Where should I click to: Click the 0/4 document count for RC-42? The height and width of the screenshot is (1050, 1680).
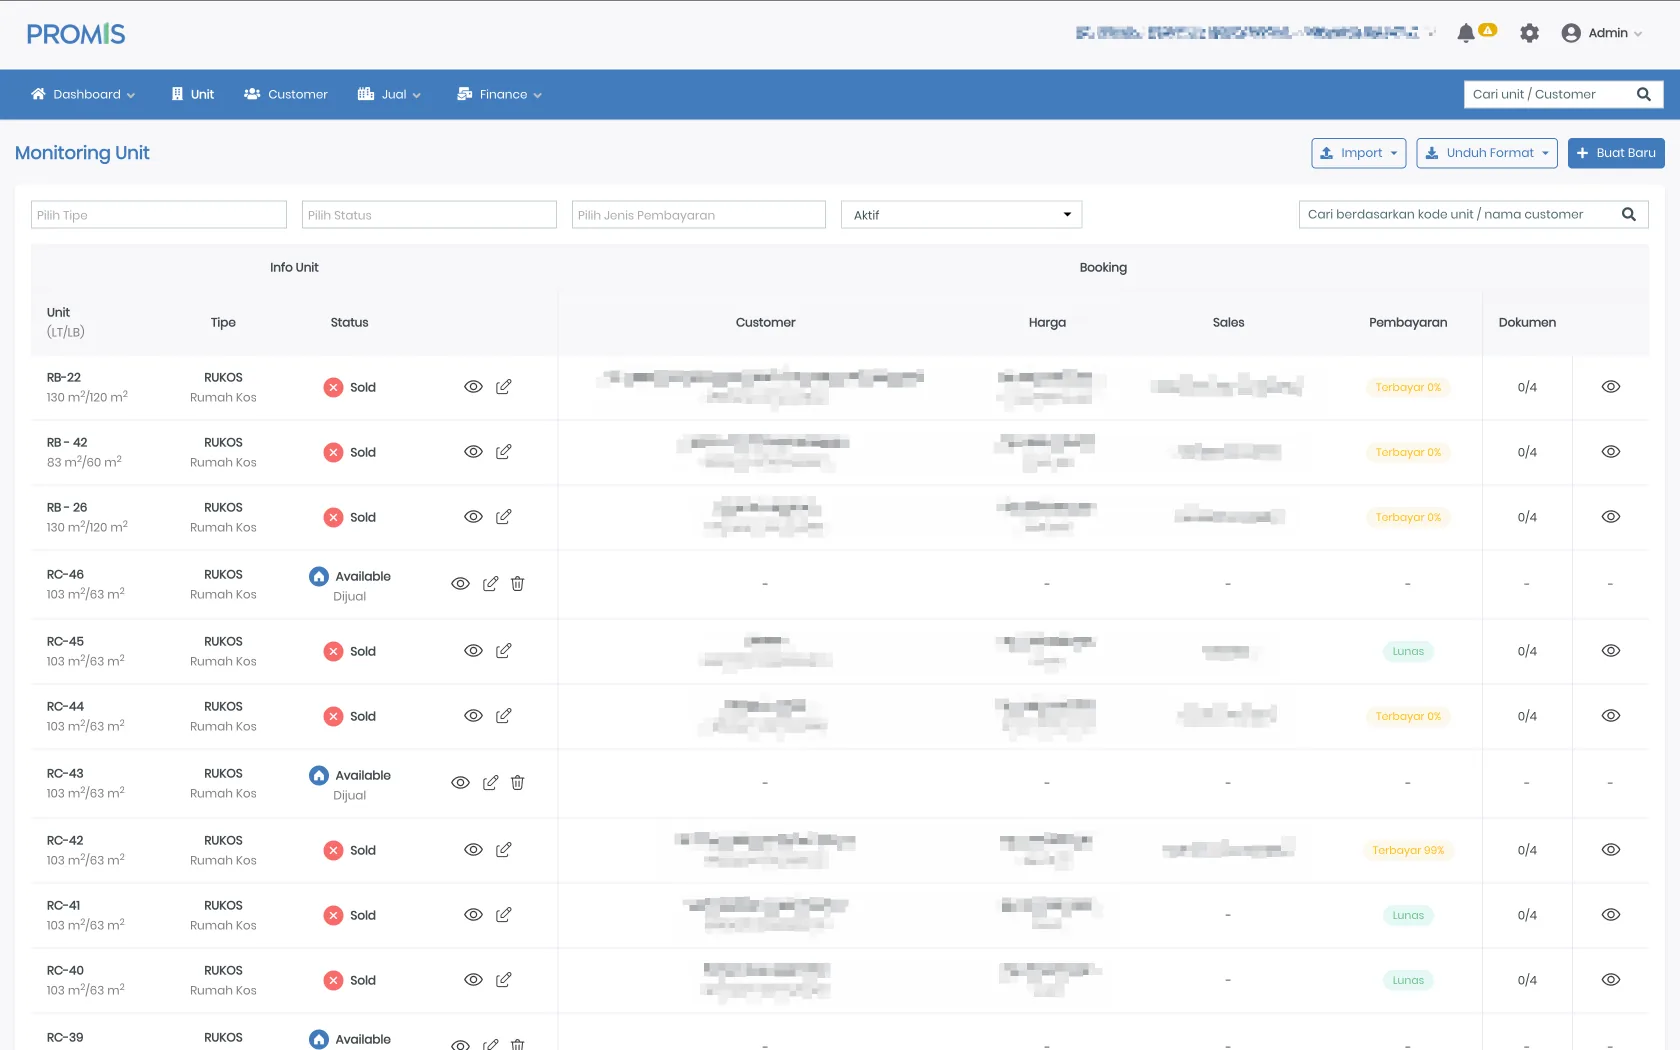pyautogui.click(x=1527, y=850)
